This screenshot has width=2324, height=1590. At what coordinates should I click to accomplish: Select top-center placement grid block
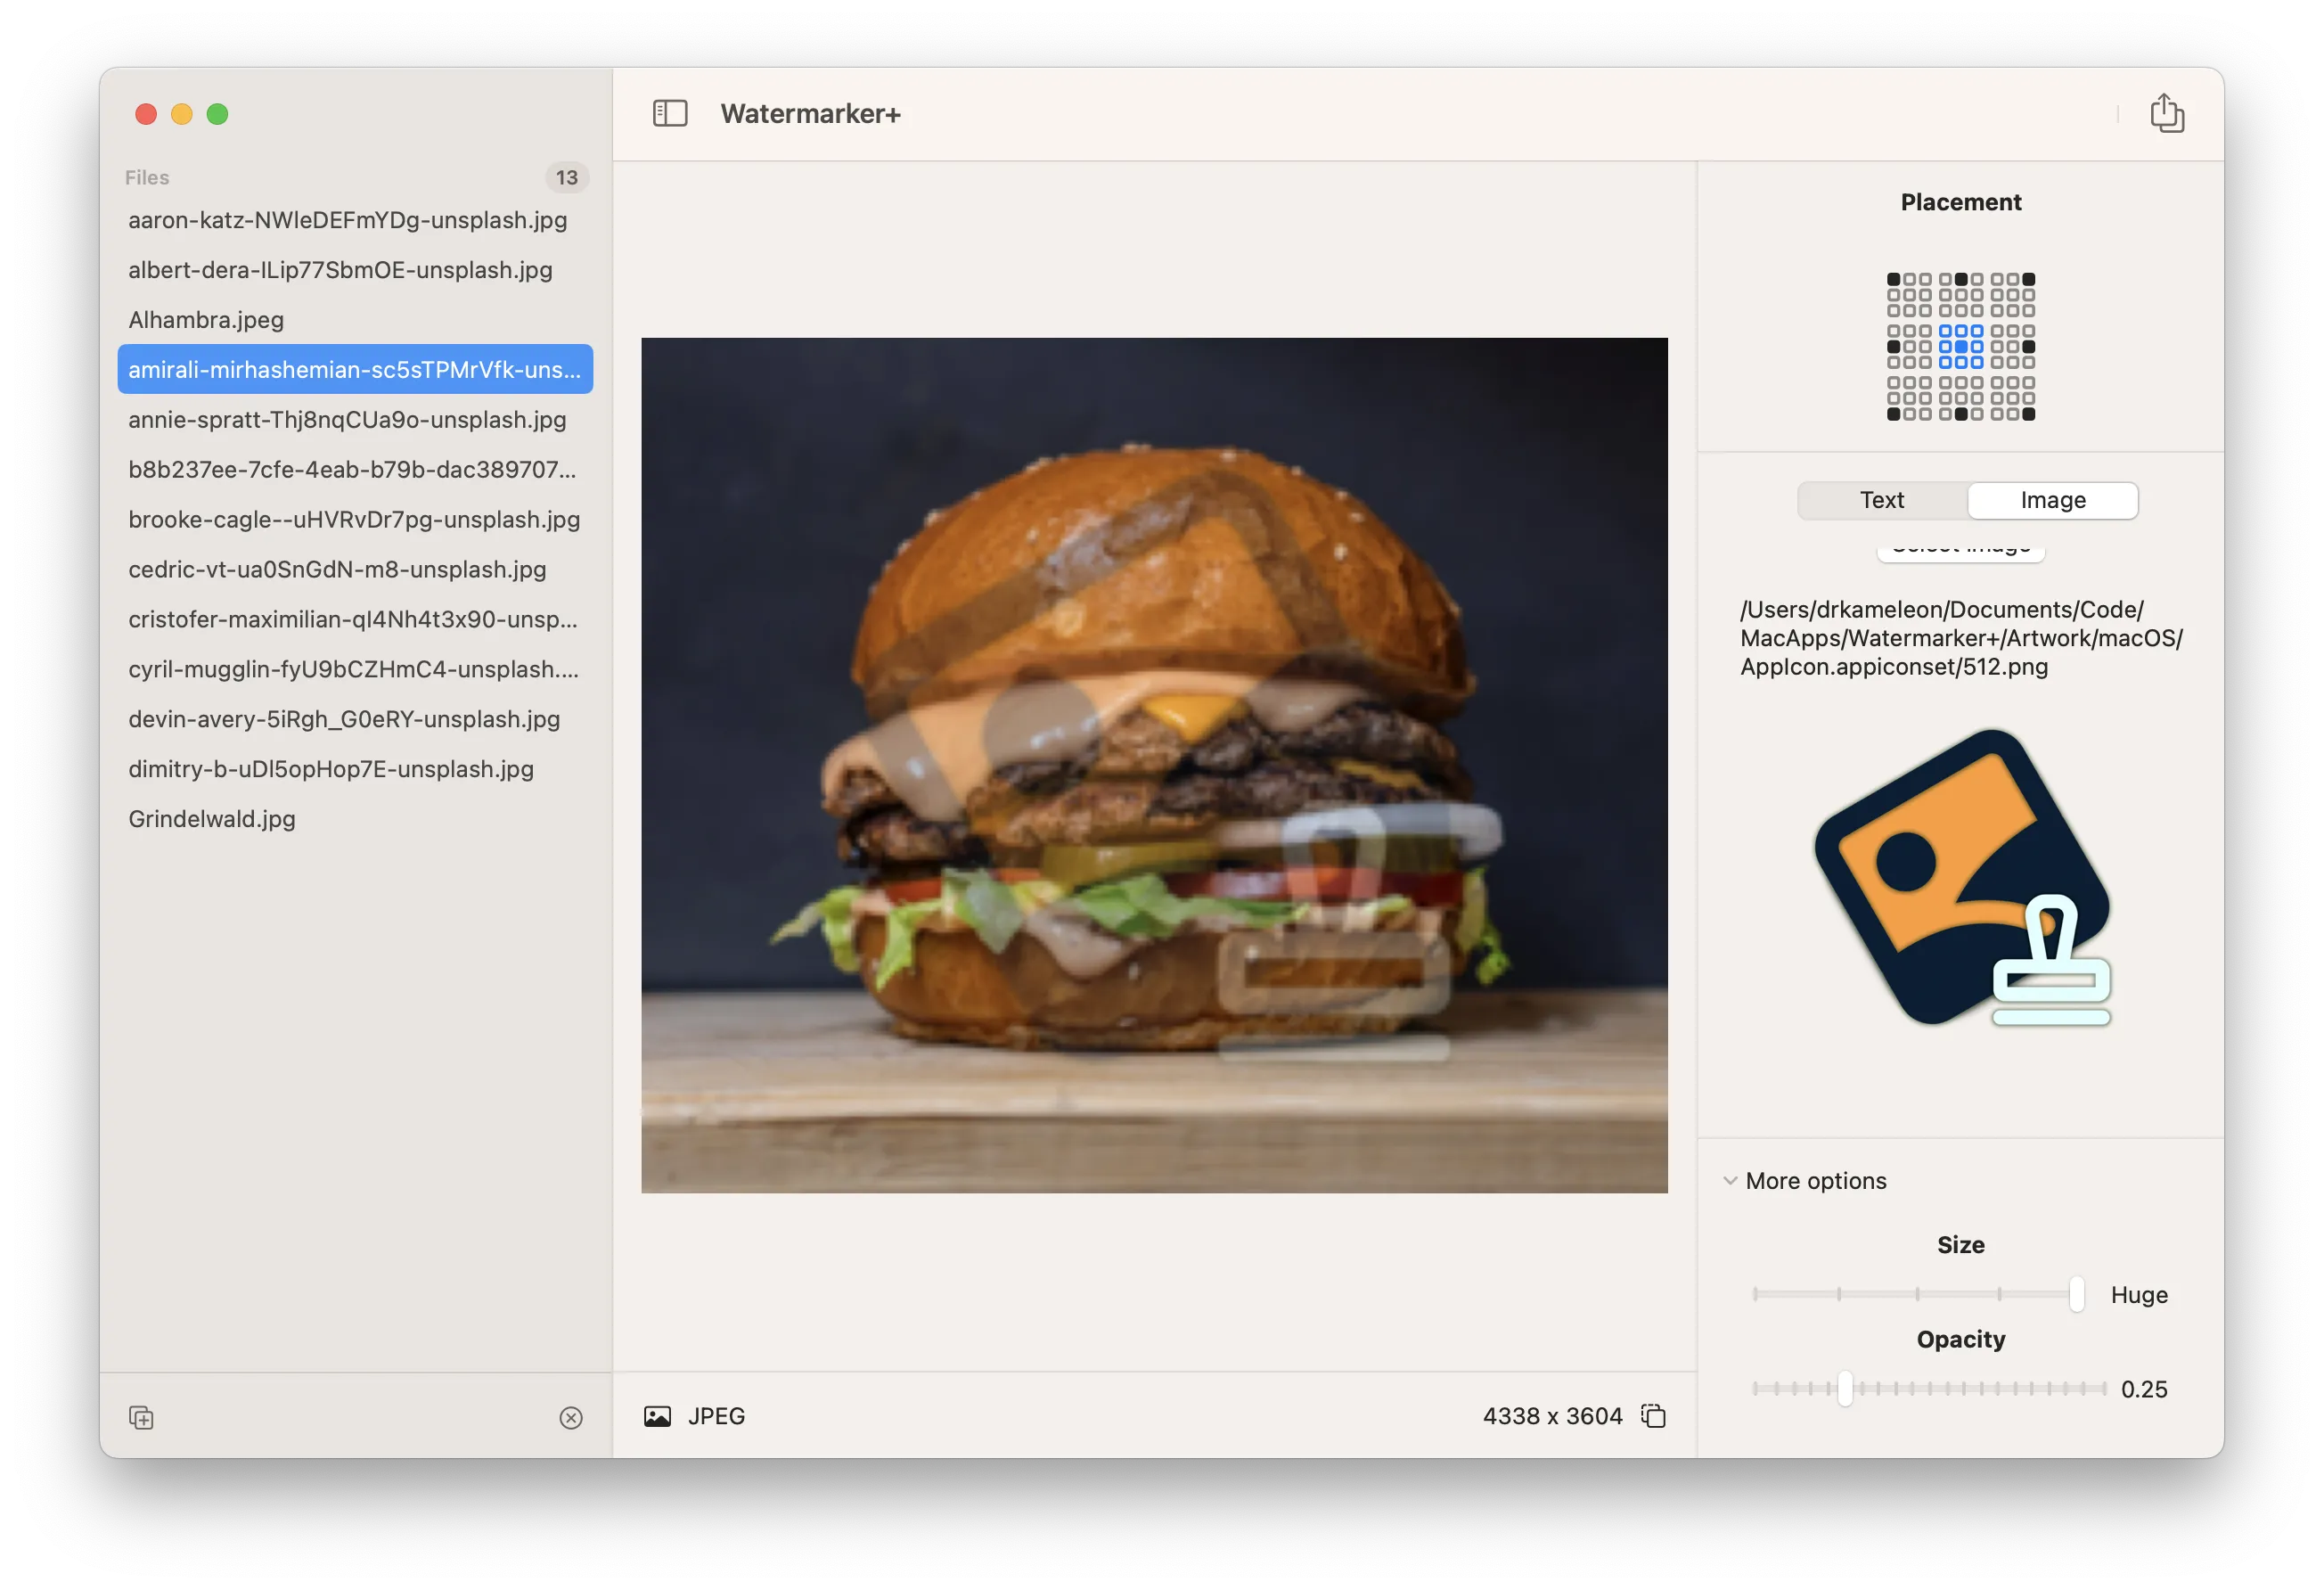1960,294
